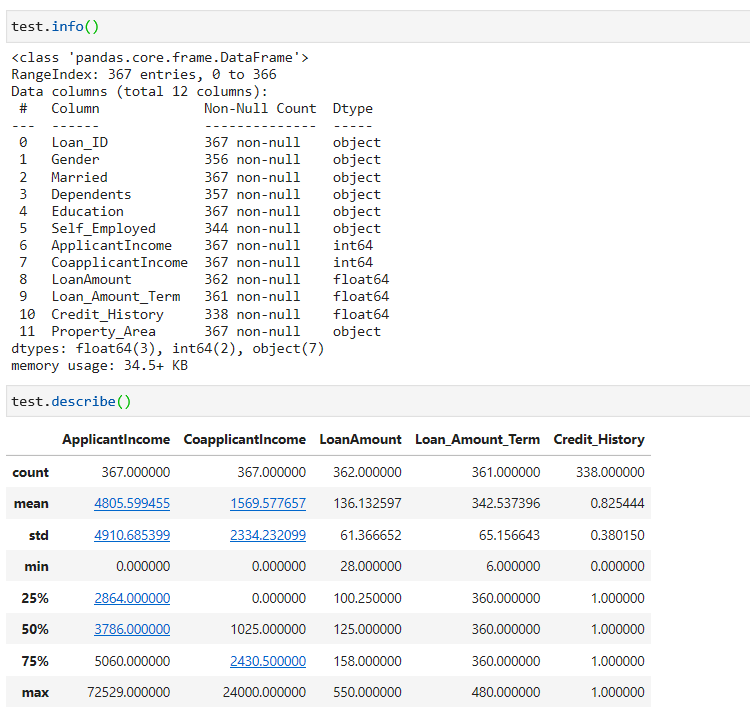Screen dimensions: 750x721
Task: Click the Gender row in info output
Action: pyautogui.click(x=200, y=159)
